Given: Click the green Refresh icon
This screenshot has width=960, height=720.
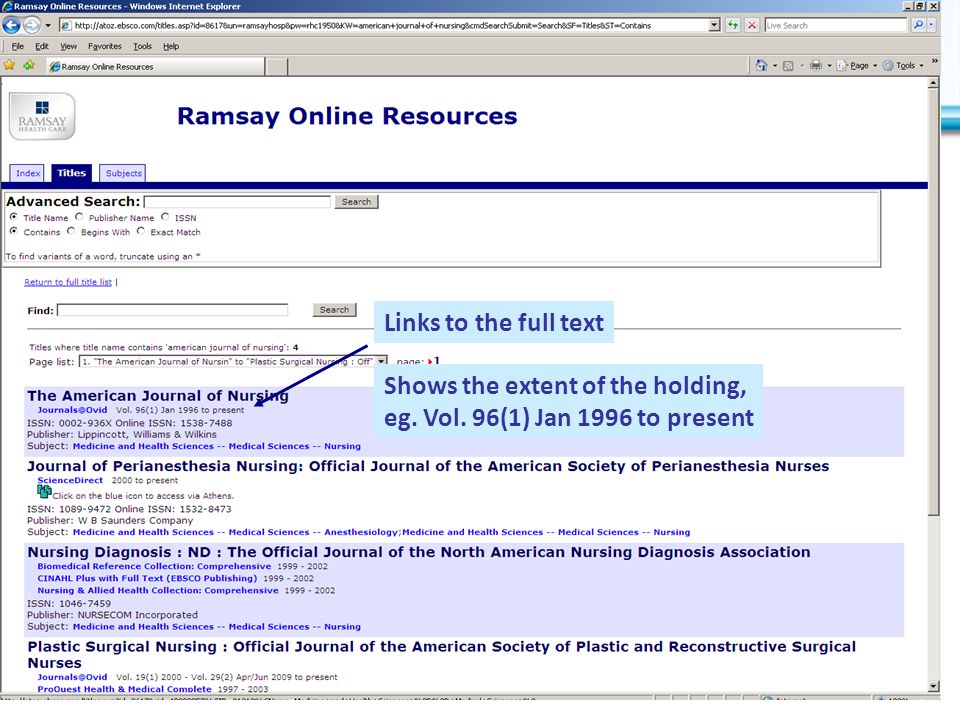Looking at the screenshot, I should pyautogui.click(x=733, y=25).
